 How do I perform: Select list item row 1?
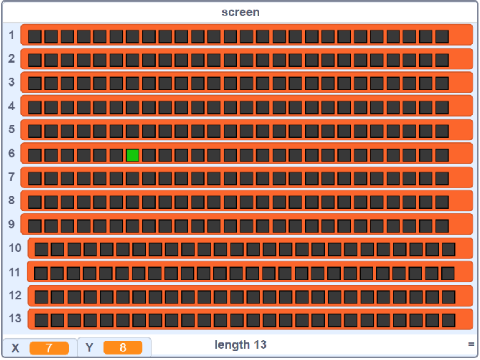tap(247, 35)
